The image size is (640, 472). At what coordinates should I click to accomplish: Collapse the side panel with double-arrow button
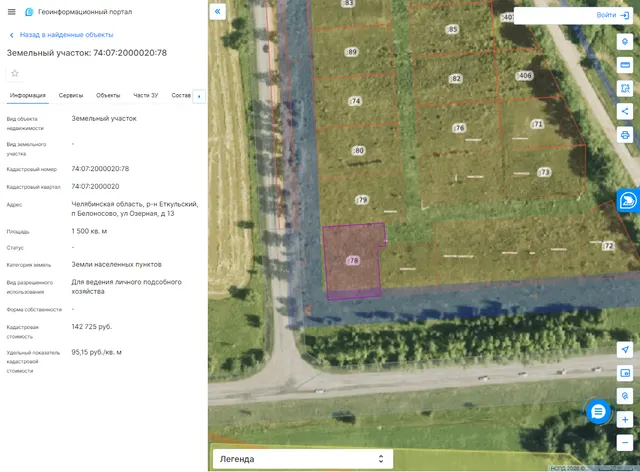(x=218, y=11)
